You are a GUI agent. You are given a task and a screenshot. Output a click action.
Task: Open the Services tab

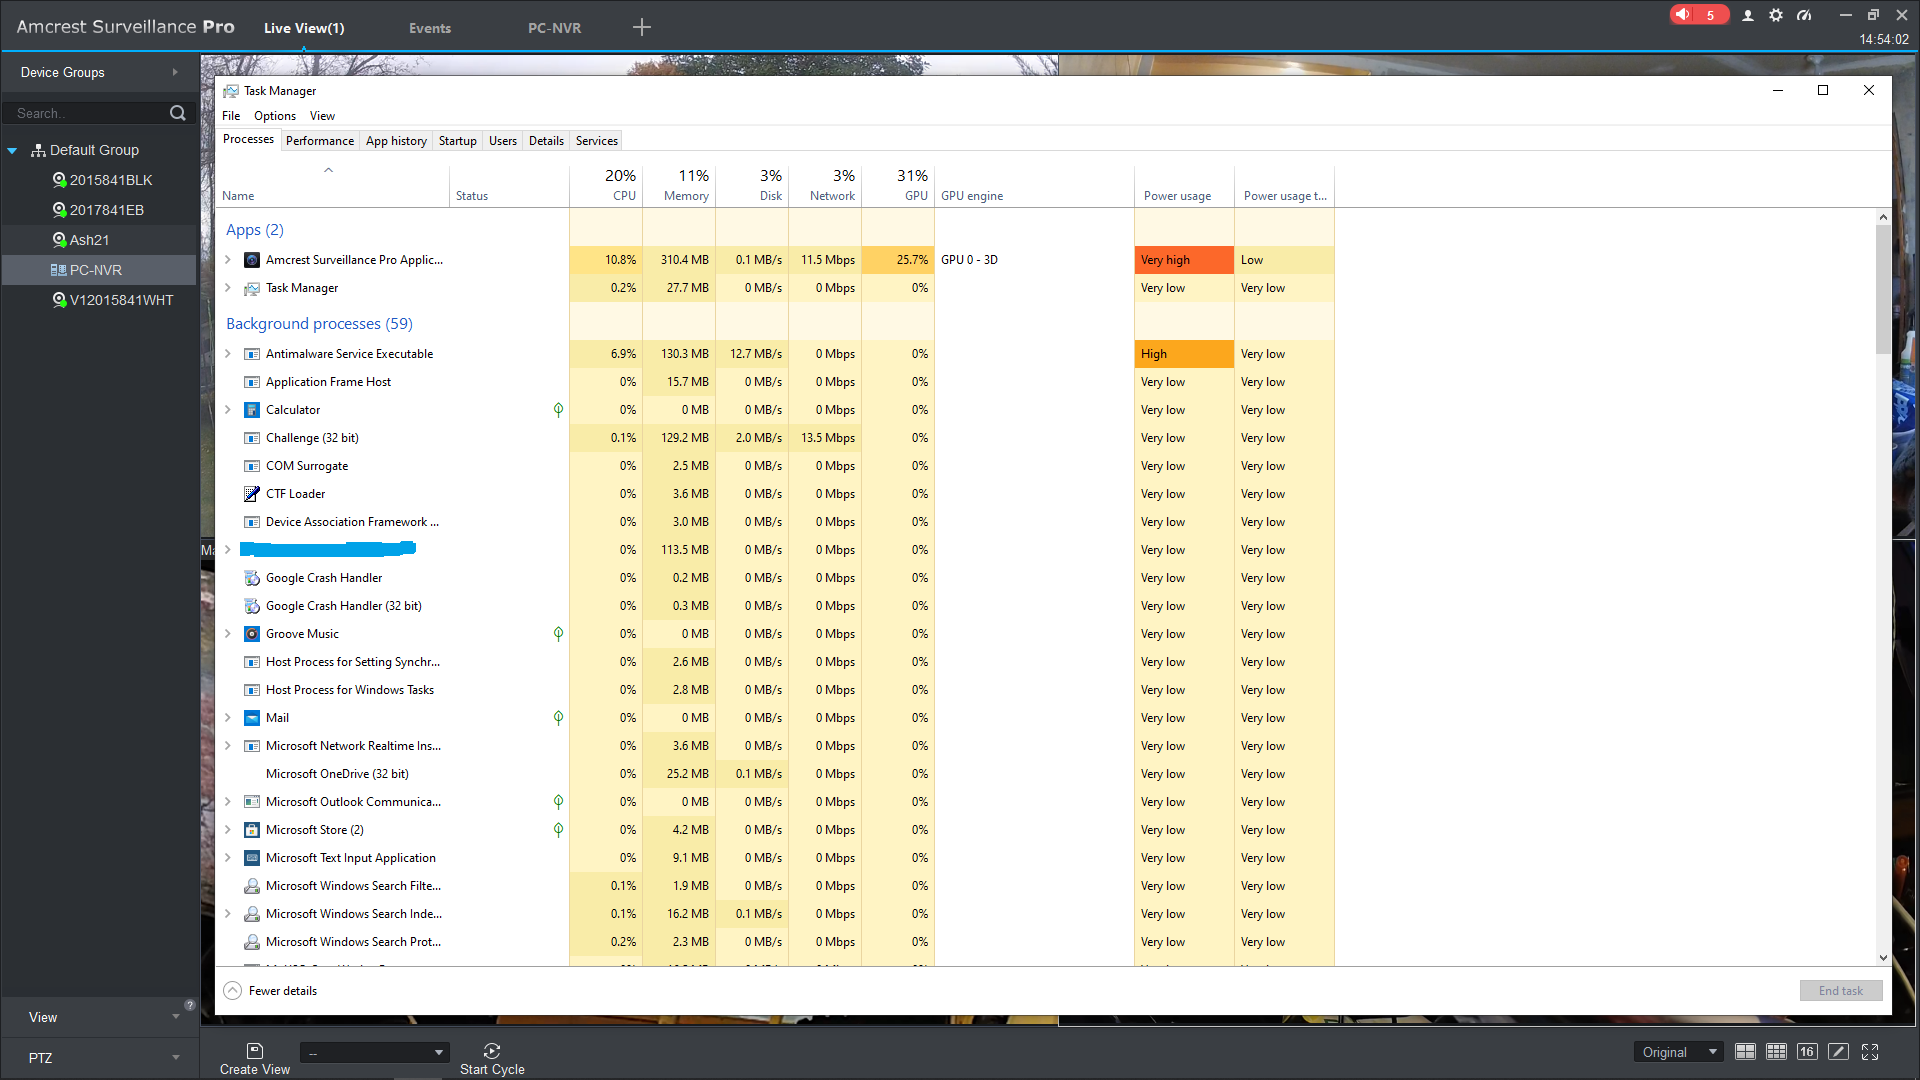coord(597,141)
